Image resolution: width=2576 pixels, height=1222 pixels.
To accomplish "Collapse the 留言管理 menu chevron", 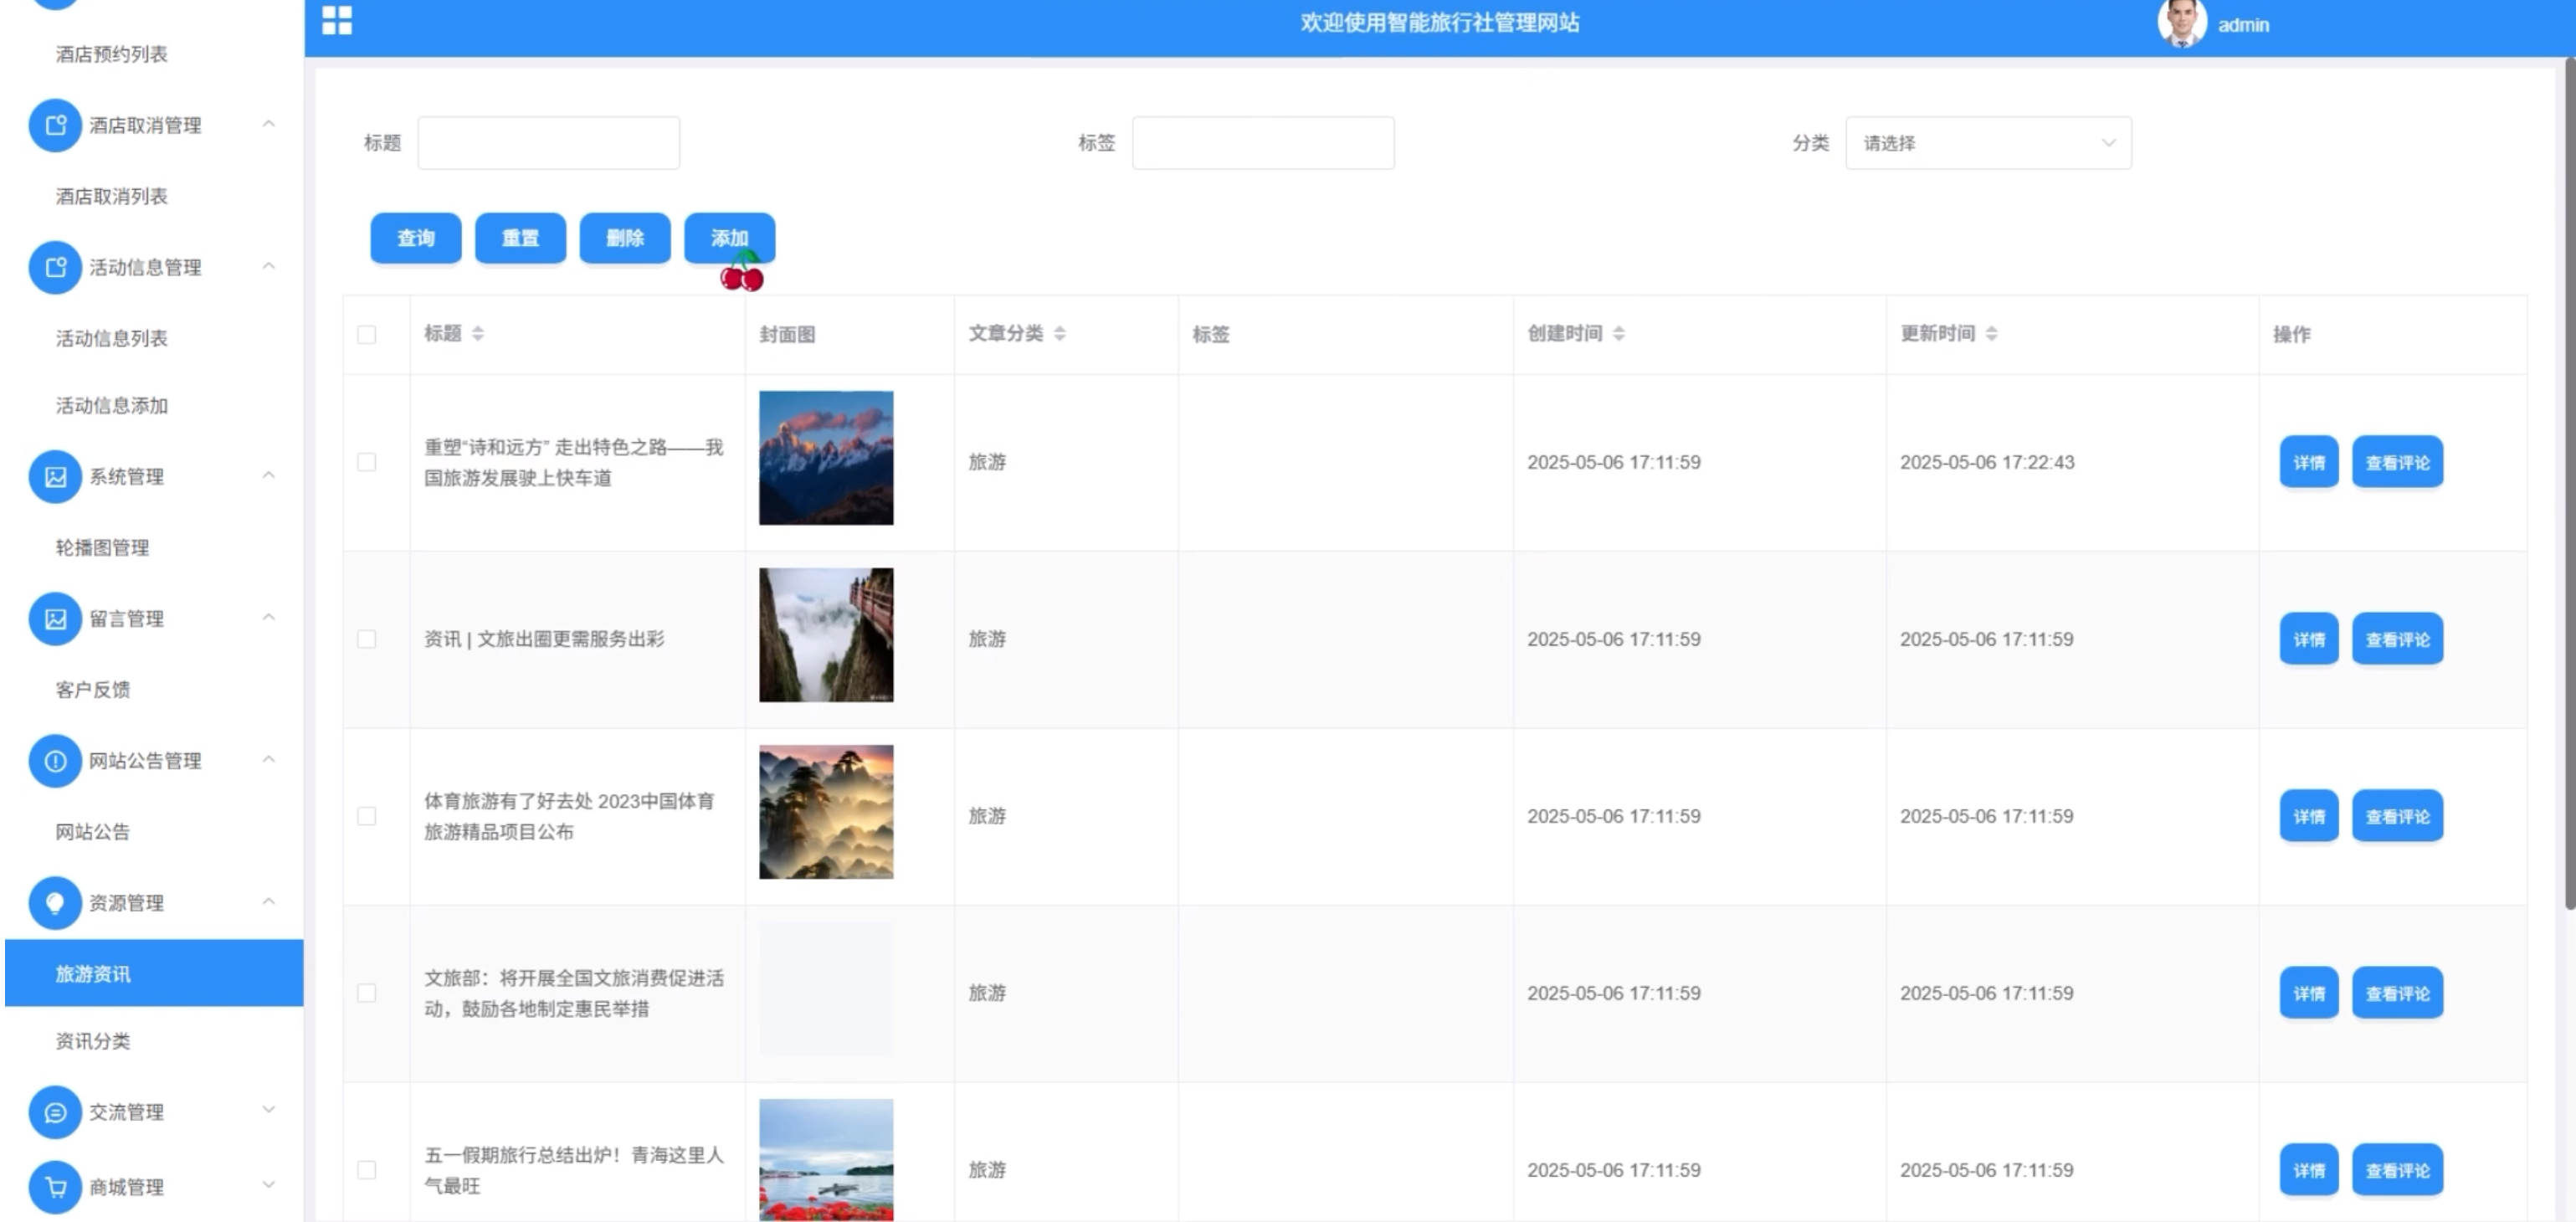I will click(x=269, y=618).
